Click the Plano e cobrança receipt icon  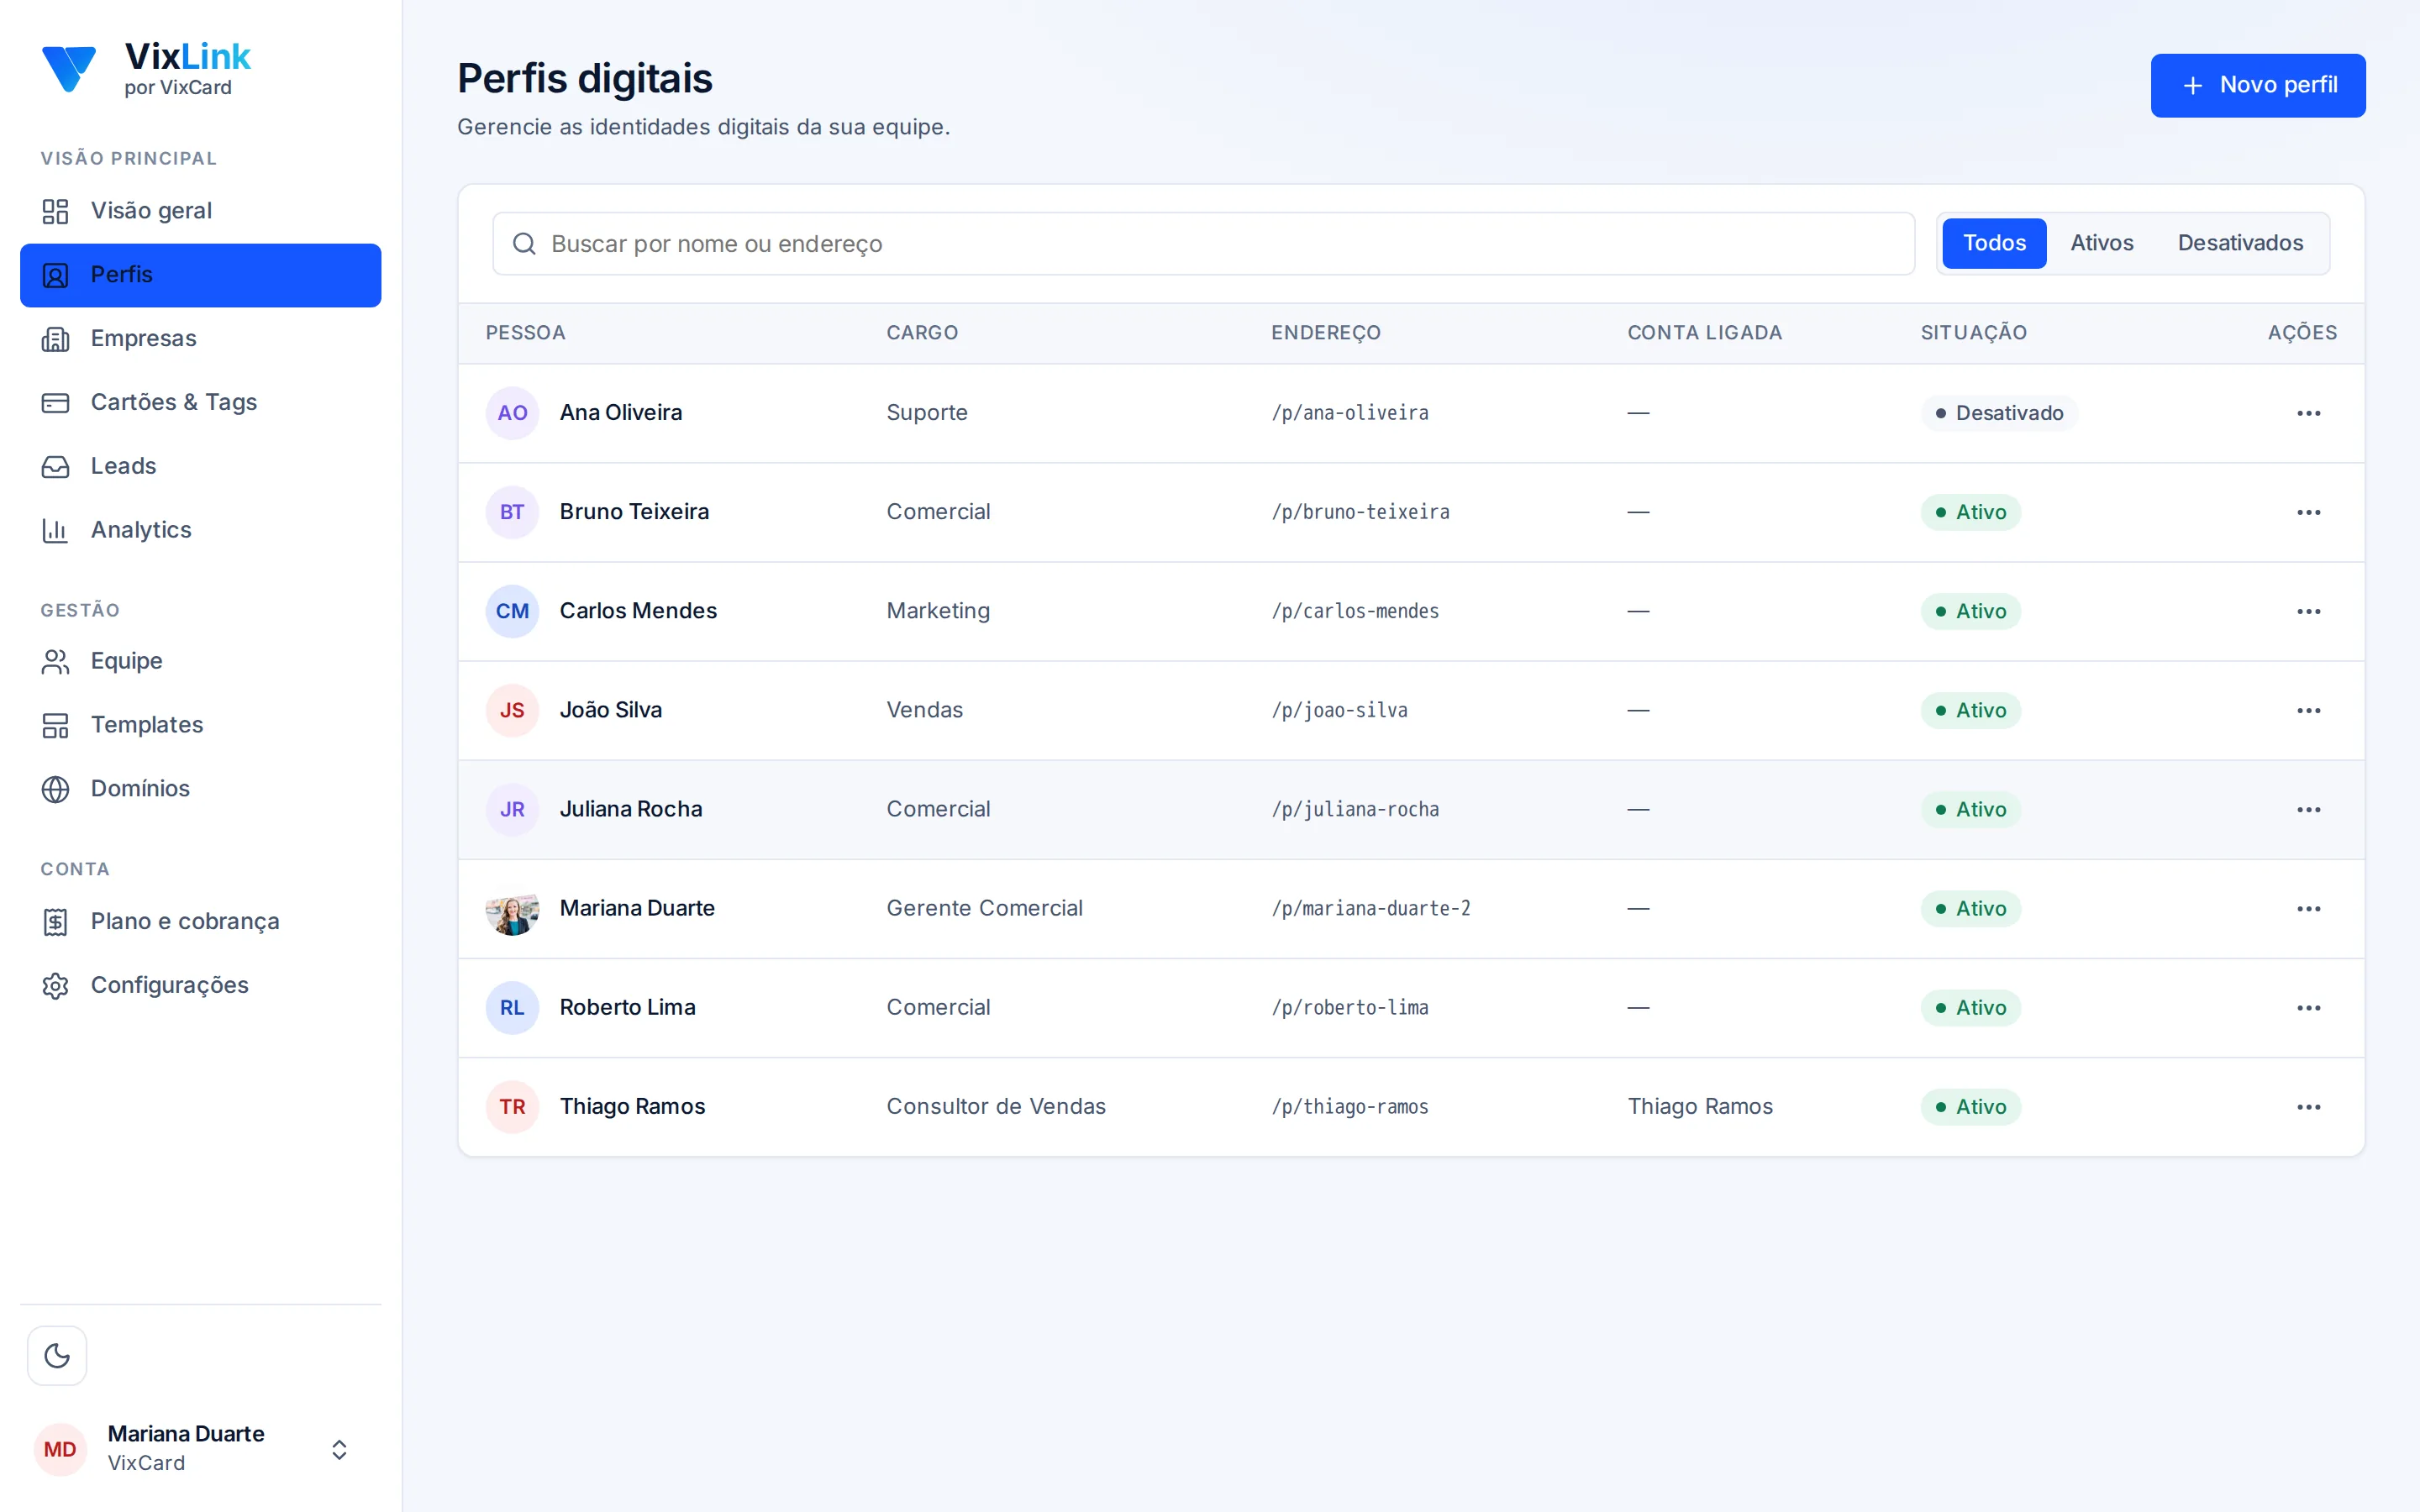click(55, 922)
